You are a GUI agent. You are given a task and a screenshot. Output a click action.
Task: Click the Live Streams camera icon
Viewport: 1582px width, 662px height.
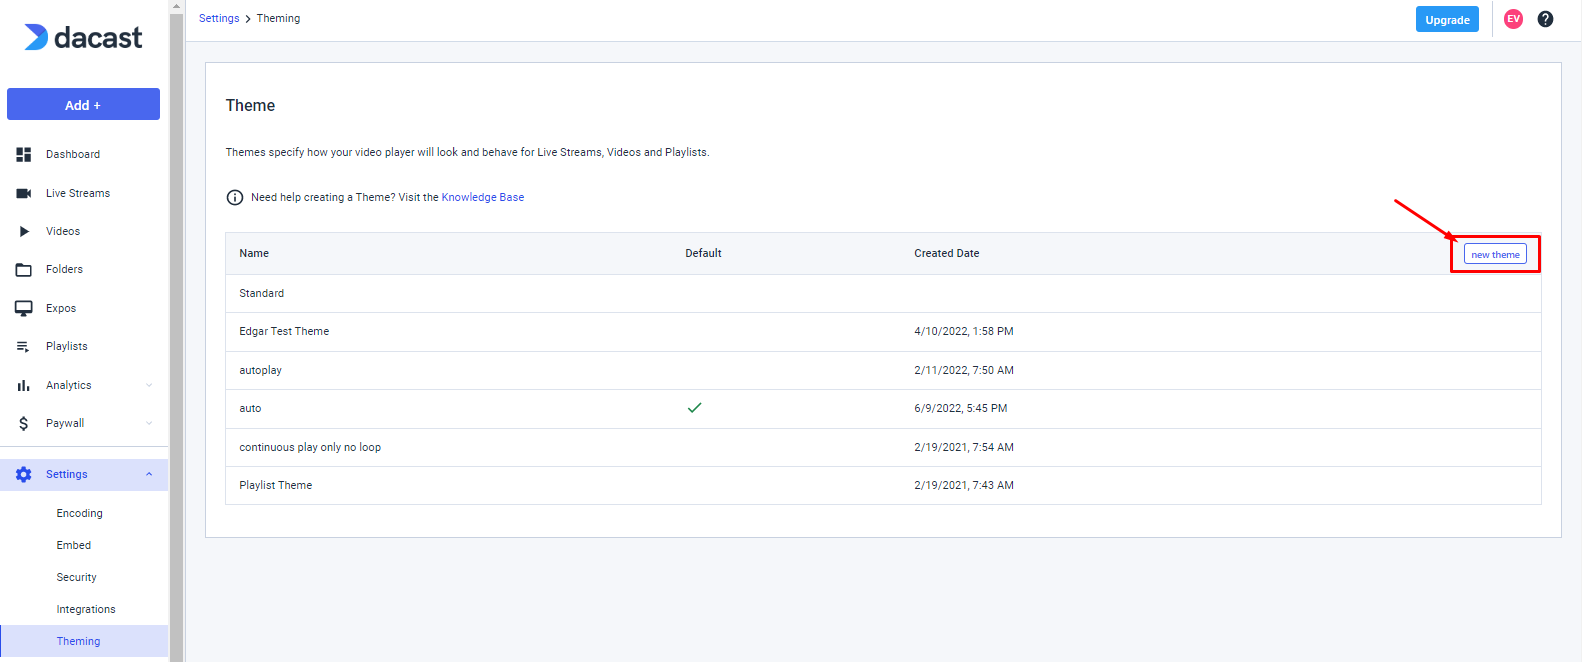24,193
